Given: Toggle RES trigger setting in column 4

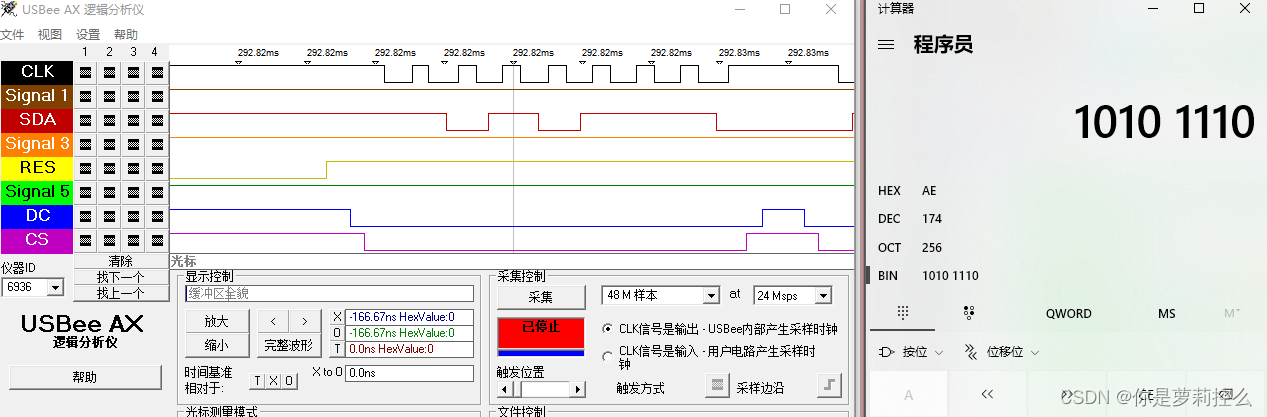Looking at the screenshot, I should pyautogui.click(x=157, y=168).
